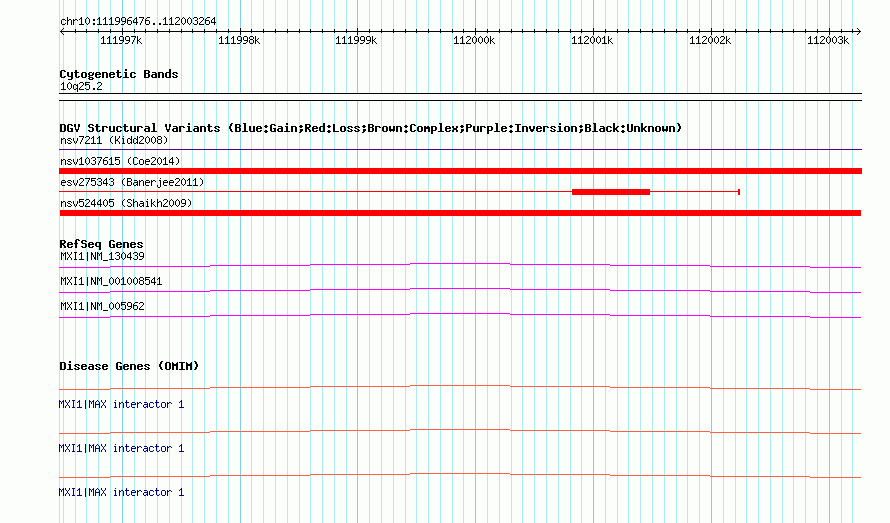Select the Disease Genes (OMIM) track title
Image resolution: width=890 pixels, height=523 pixels.
pos(129,366)
